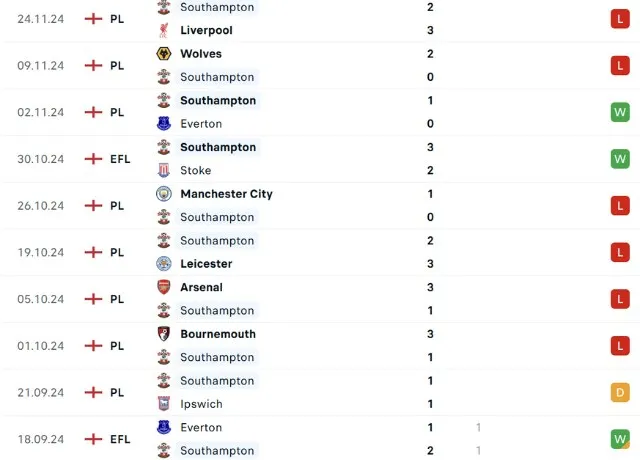Click the loss badge for Arsenal match
Viewport: 640px width, 460px height.
pyautogui.click(x=620, y=299)
